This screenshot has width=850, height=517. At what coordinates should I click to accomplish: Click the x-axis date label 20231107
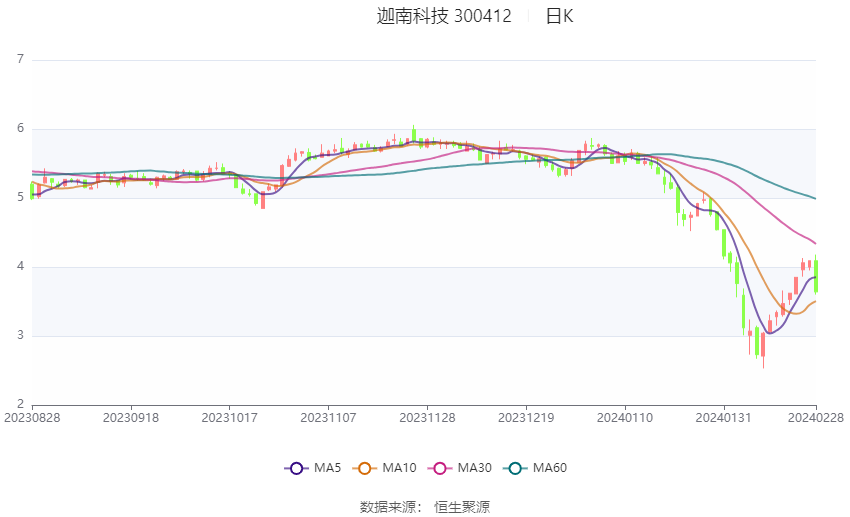(x=329, y=418)
